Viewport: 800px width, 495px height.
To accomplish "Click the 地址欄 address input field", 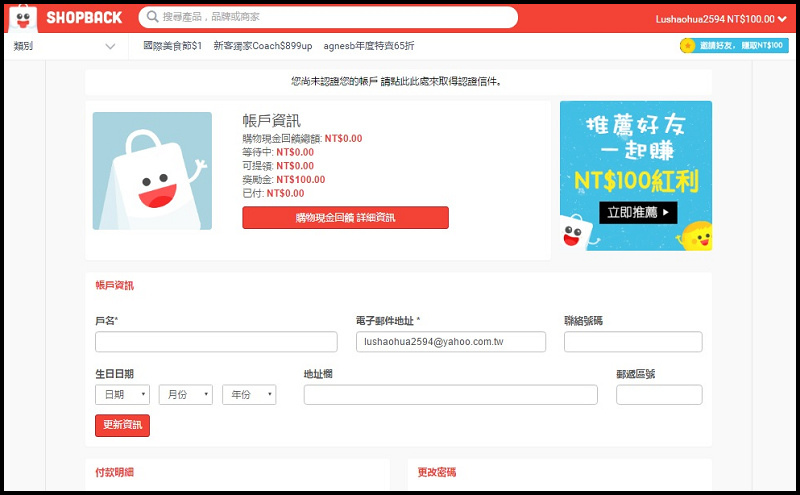I will [451, 394].
